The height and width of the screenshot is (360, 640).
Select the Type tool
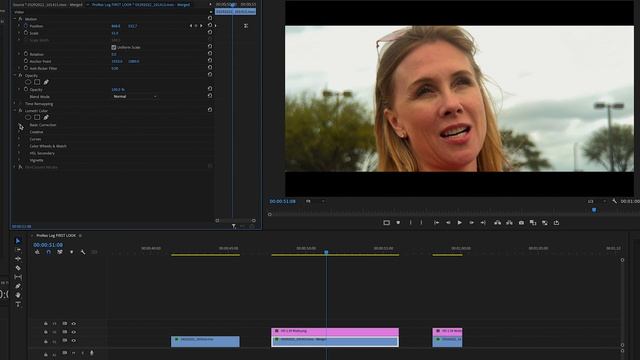pos(18,304)
